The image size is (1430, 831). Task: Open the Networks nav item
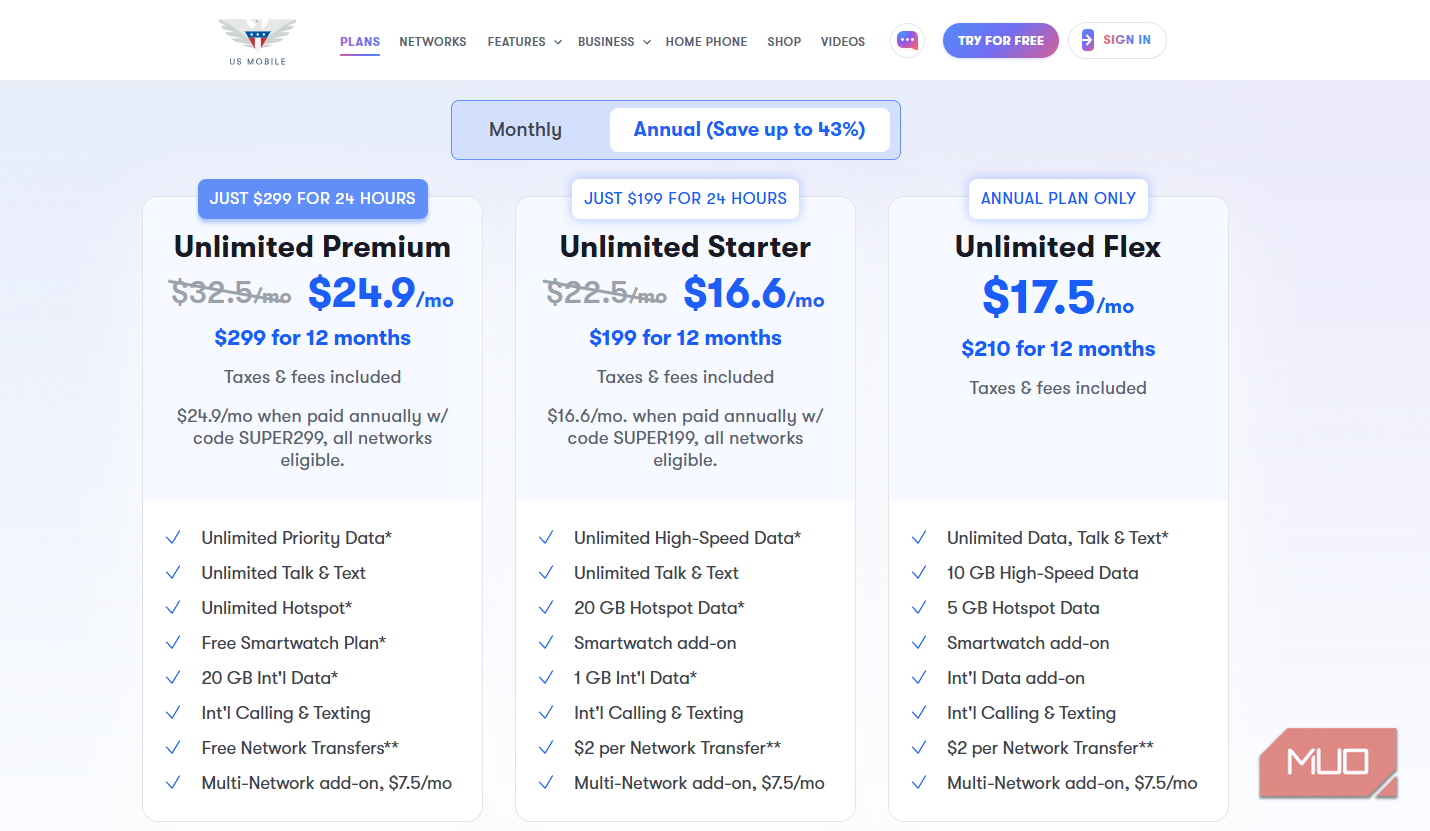433,41
